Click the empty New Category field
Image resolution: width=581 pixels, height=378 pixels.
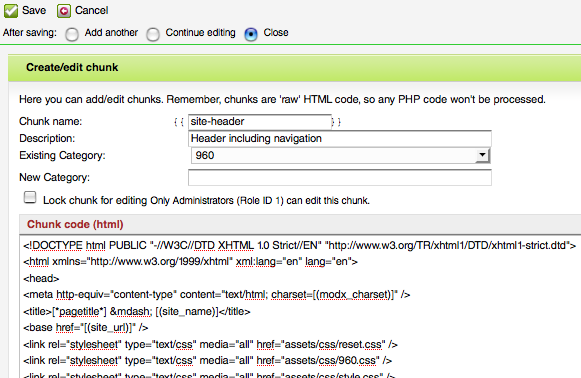point(340,178)
